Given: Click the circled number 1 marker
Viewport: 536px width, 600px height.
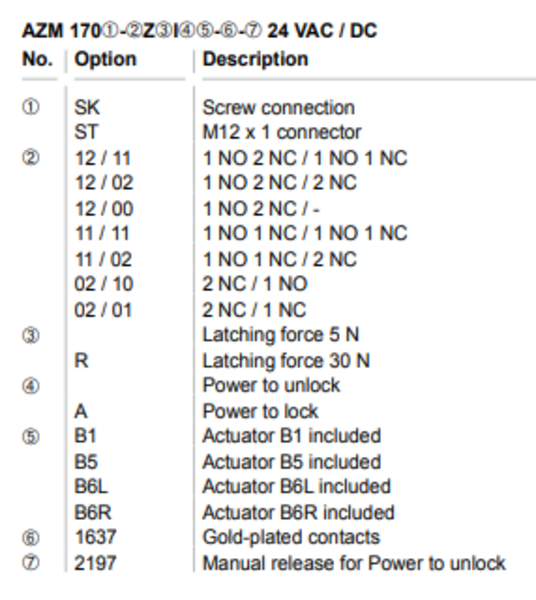Looking at the screenshot, I should click(x=31, y=107).
